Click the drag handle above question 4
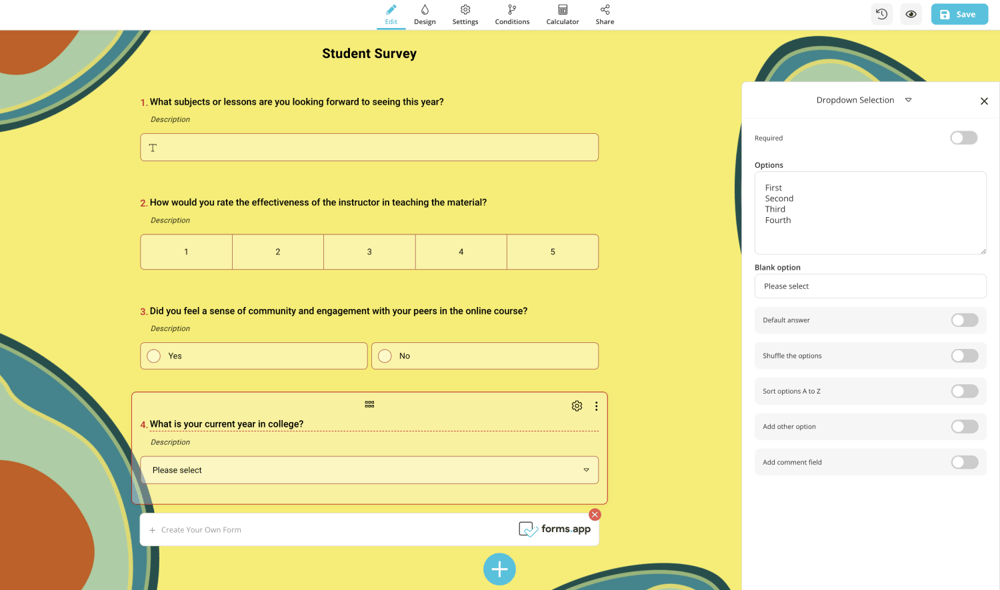The image size is (1000, 590). (369, 404)
